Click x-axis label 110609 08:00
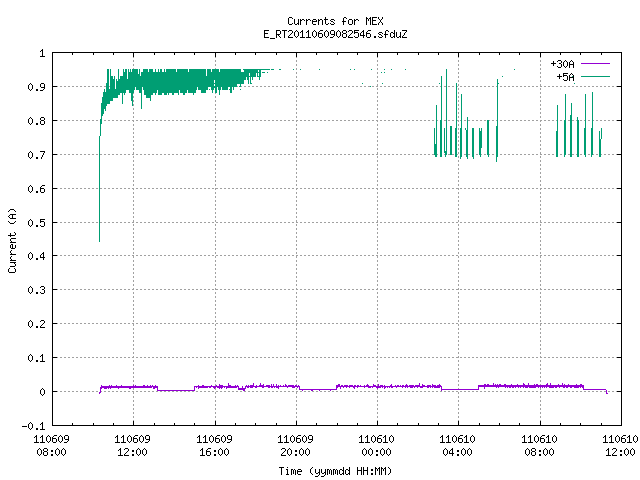The image size is (640, 480). coord(51,446)
